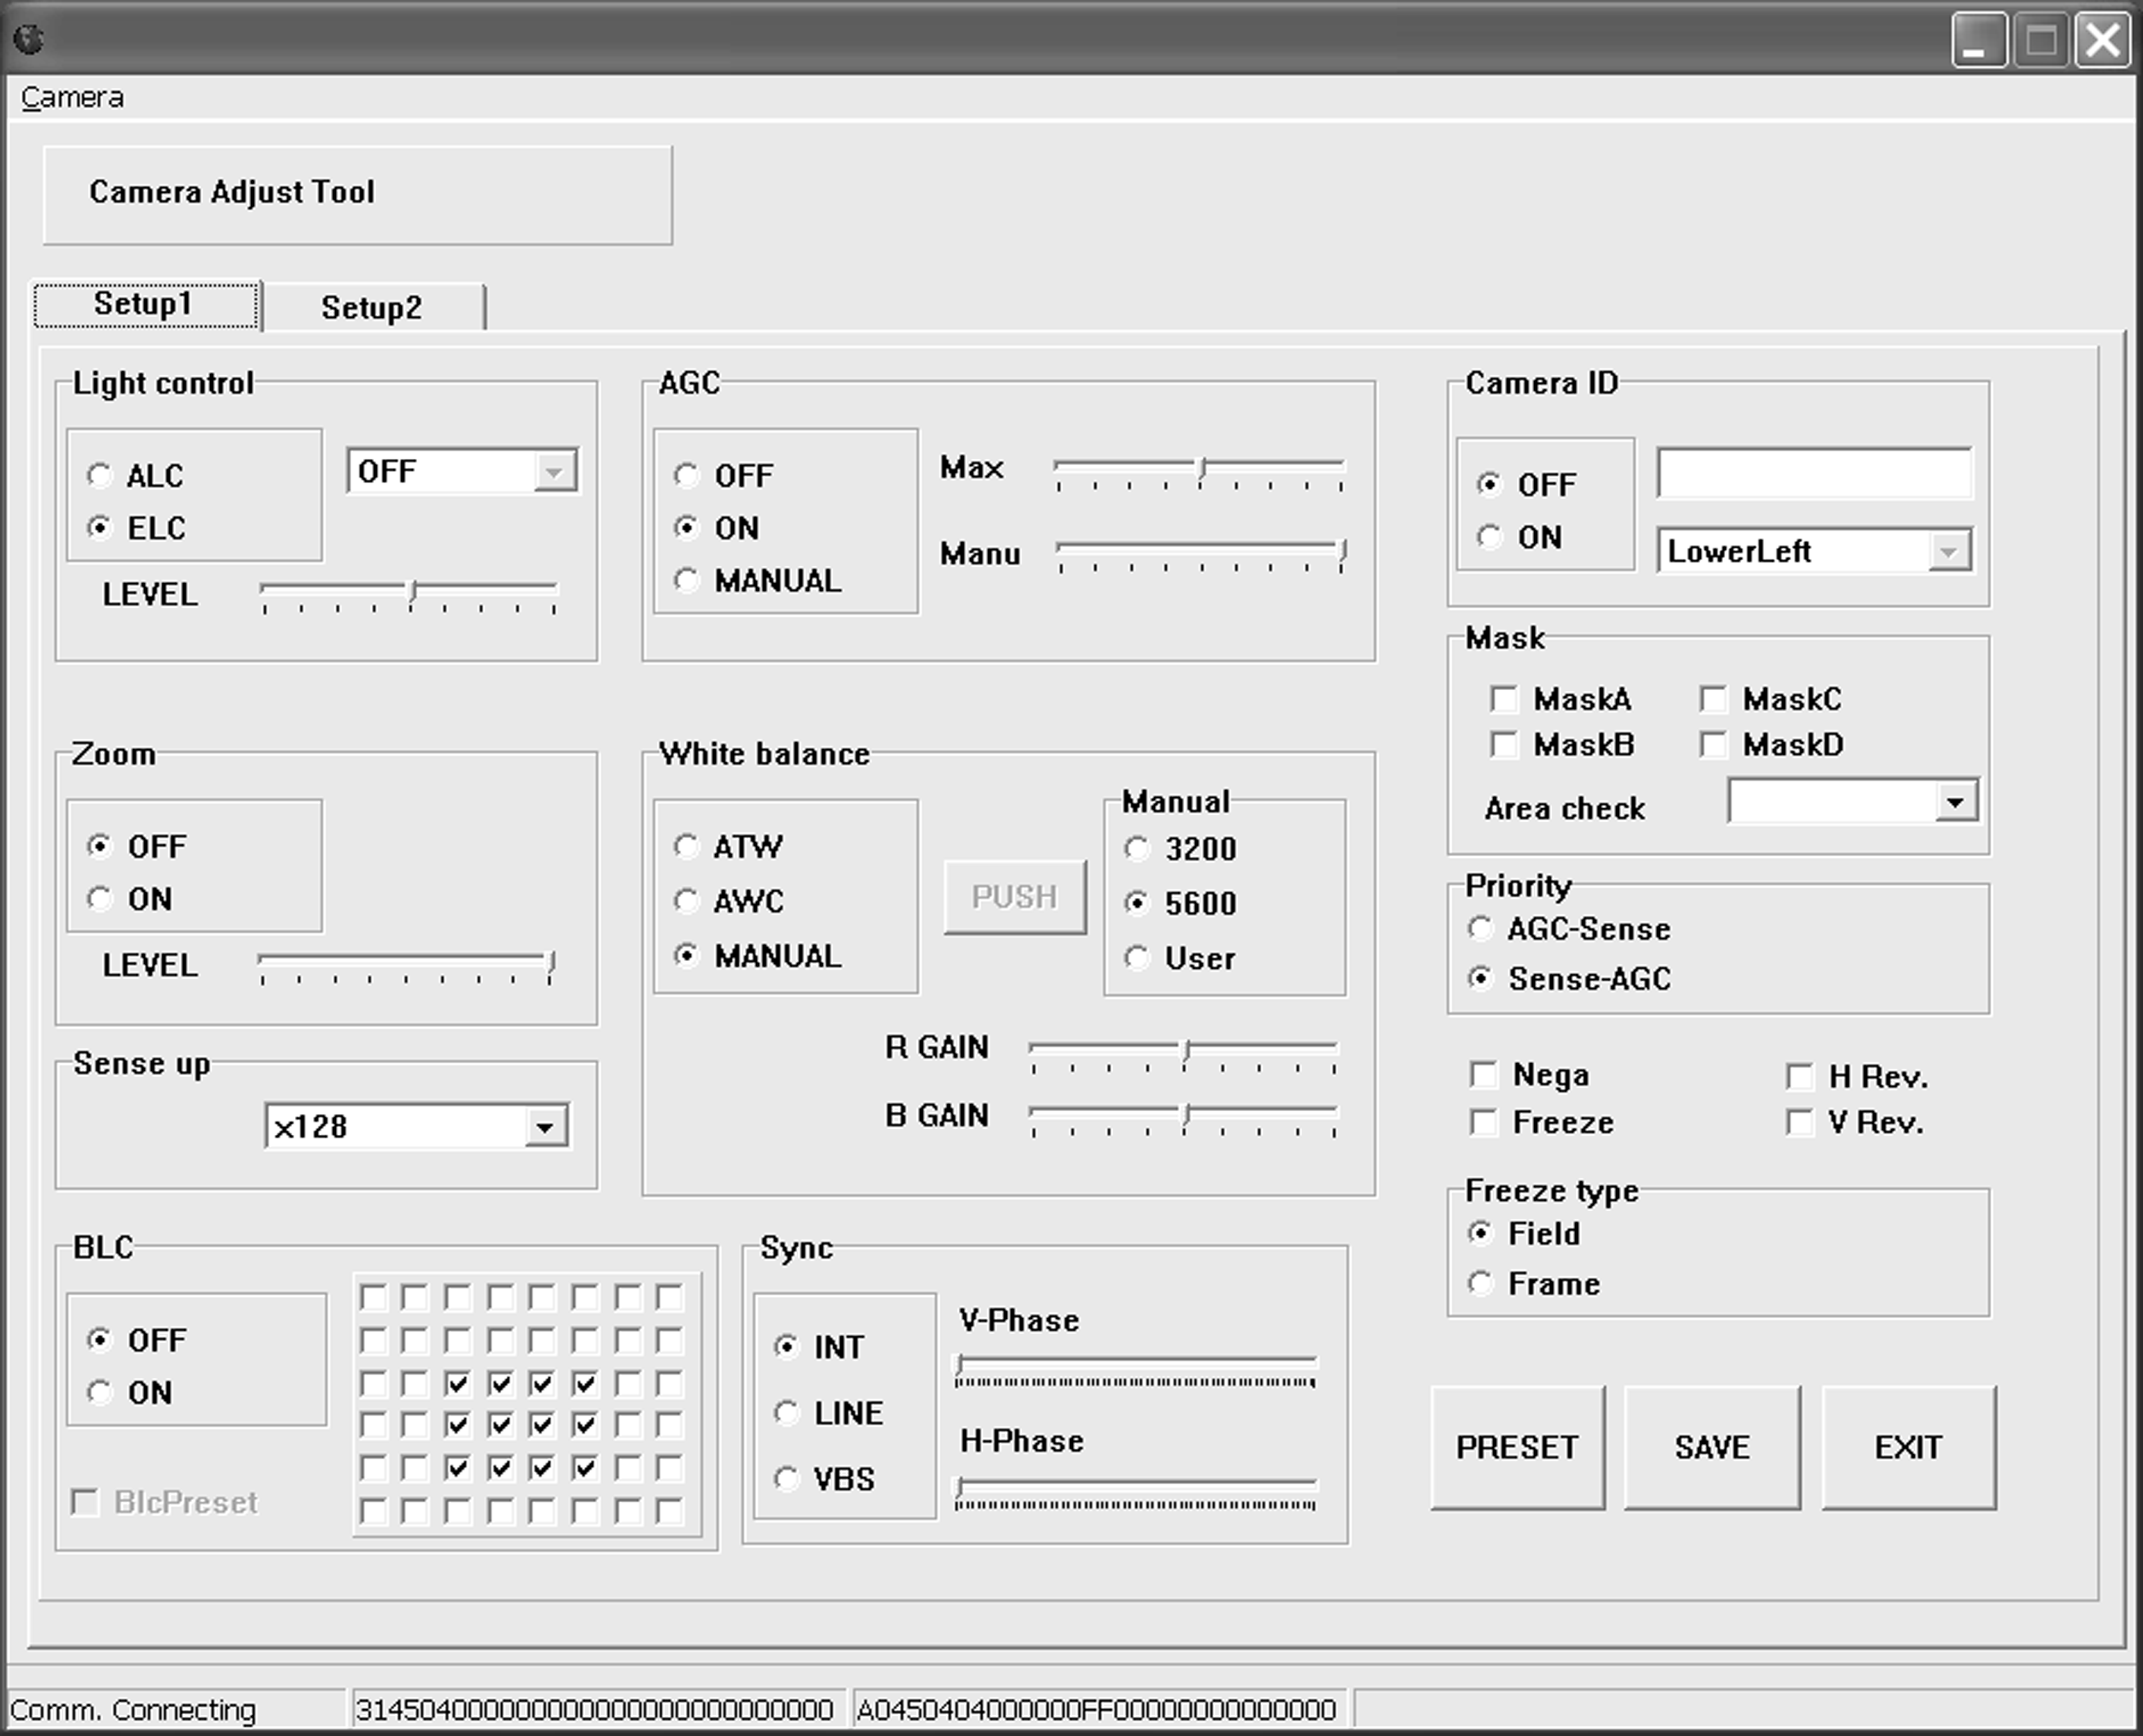
Task: Open the Camera menu
Action: [x=72, y=98]
